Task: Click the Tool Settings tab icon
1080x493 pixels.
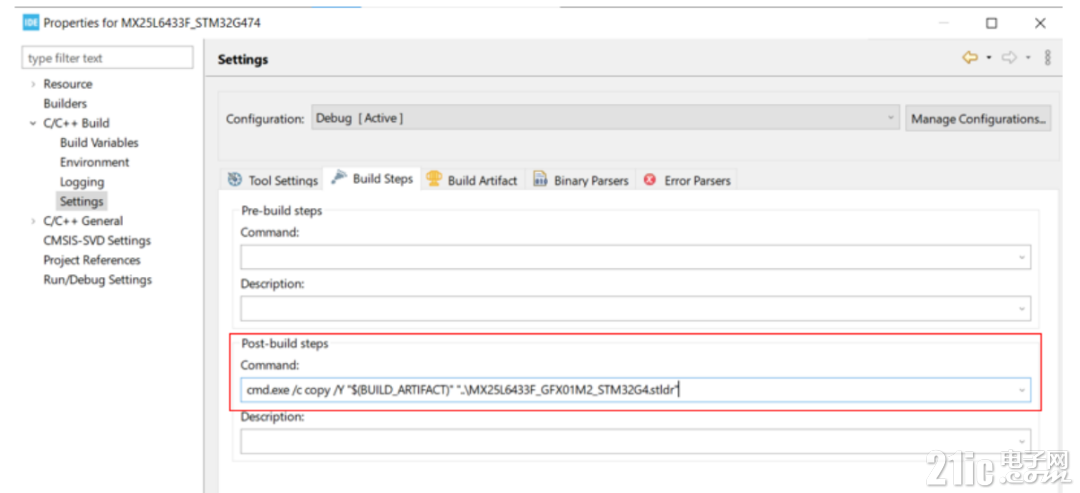Action: (x=235, y=179)
